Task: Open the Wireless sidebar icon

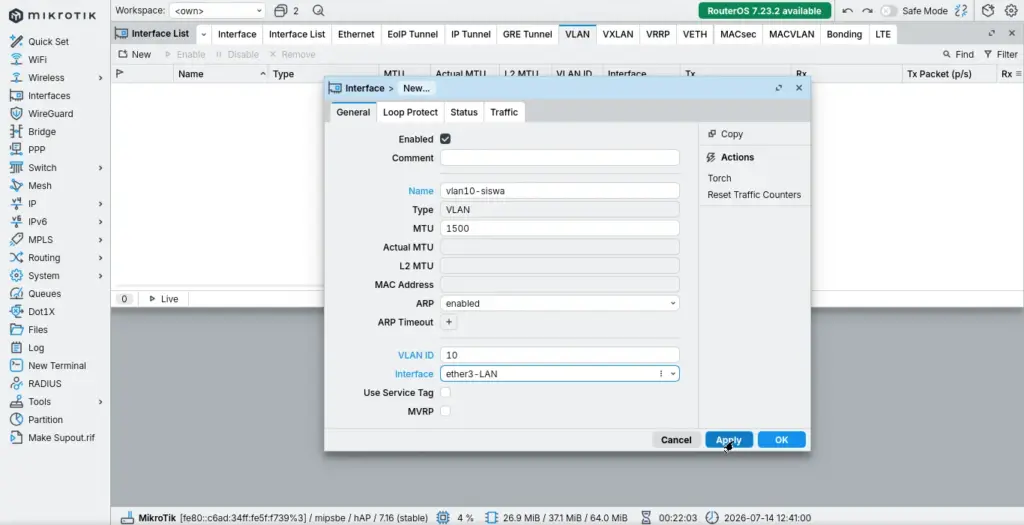Action: coord(16,77)
